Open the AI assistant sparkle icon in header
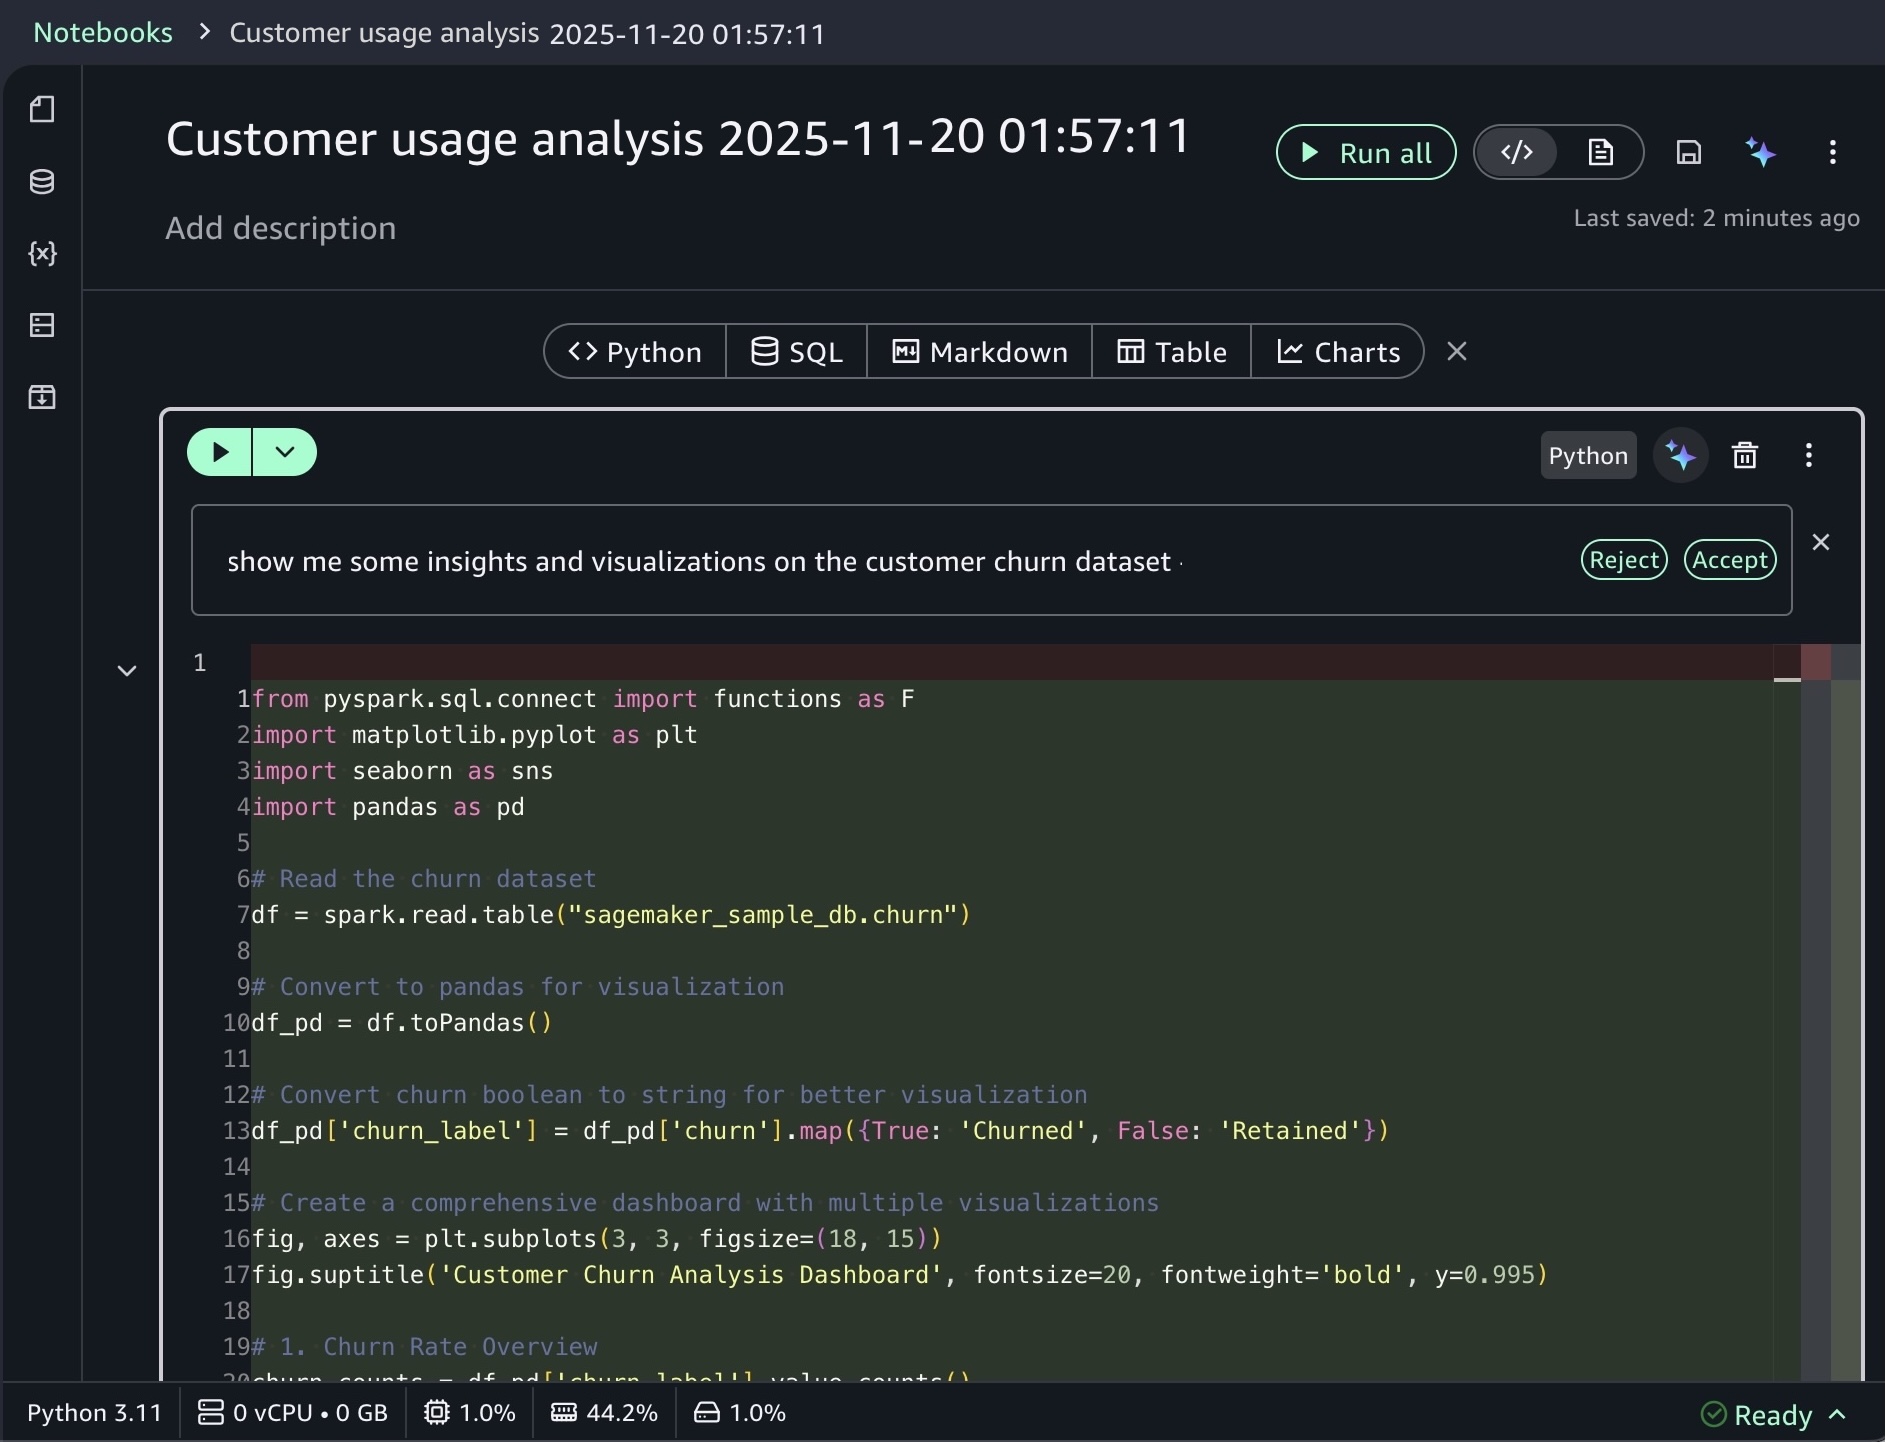This screenshot has width=1885, height=1442. pos(1760,153)
